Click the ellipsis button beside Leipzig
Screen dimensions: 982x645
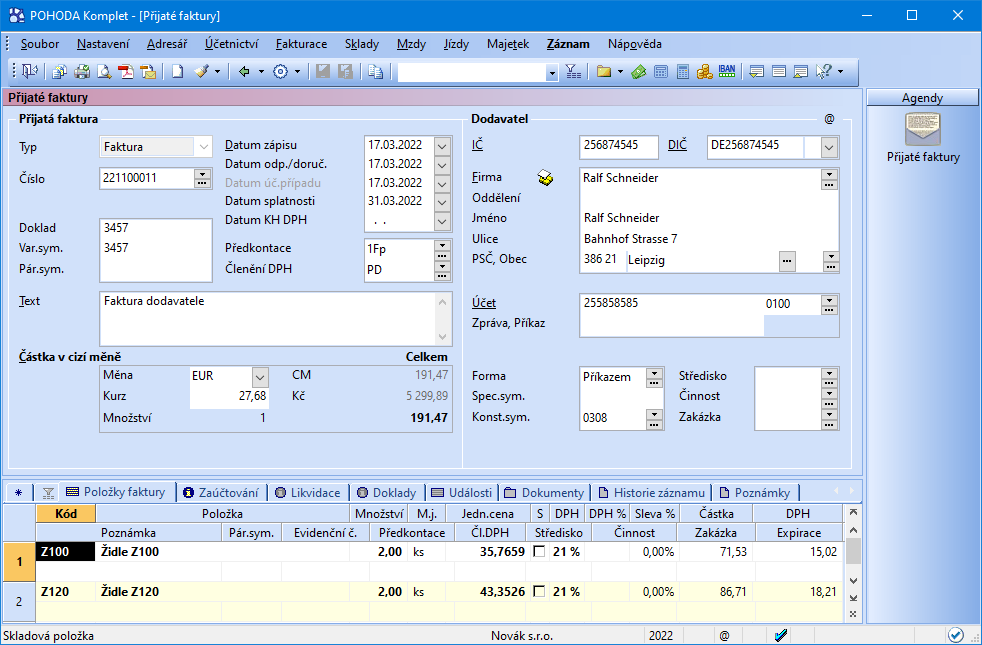(787, 261)
